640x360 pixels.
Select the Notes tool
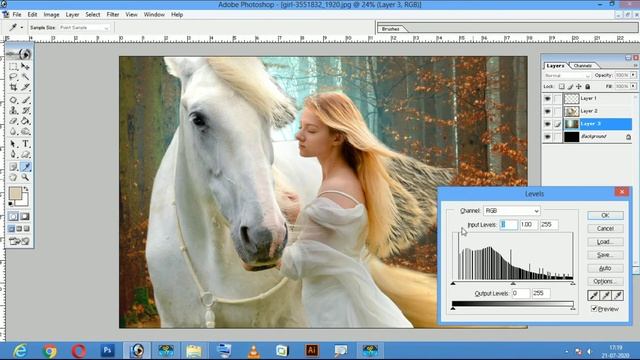pos(13,167)
